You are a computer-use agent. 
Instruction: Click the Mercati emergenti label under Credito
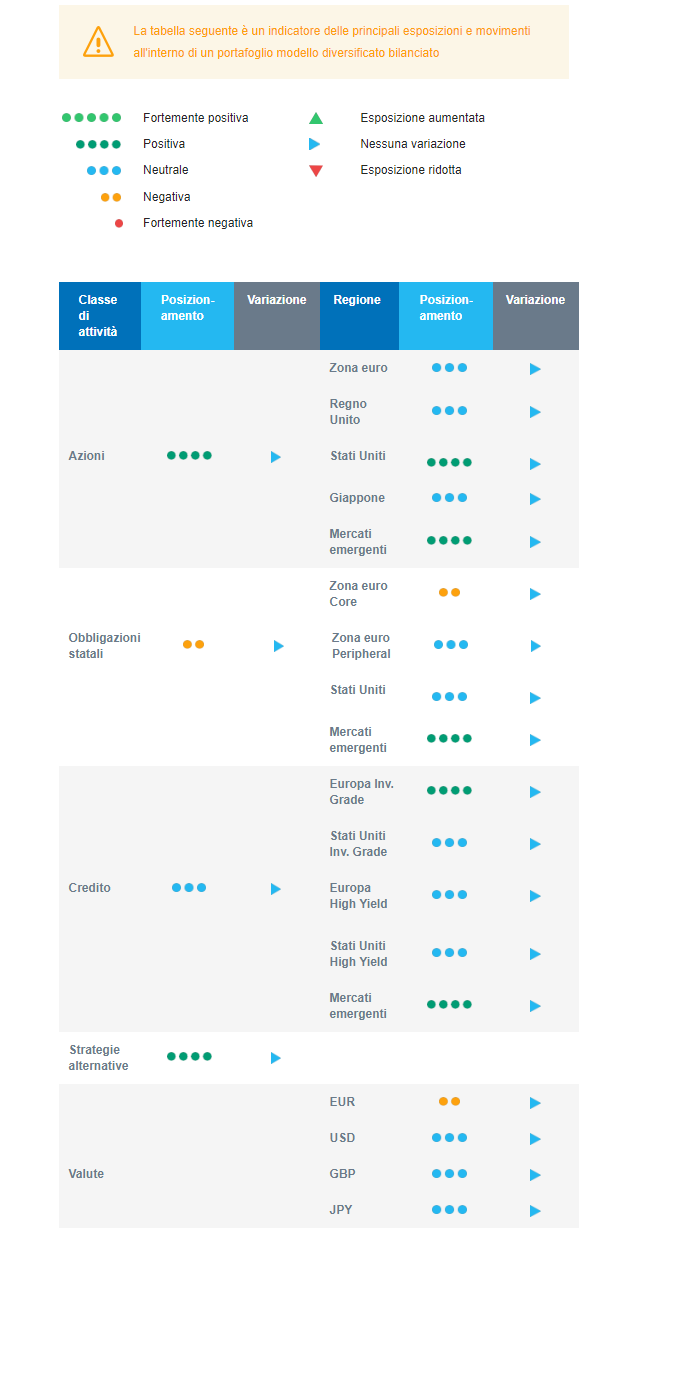tap(358, 1006)
